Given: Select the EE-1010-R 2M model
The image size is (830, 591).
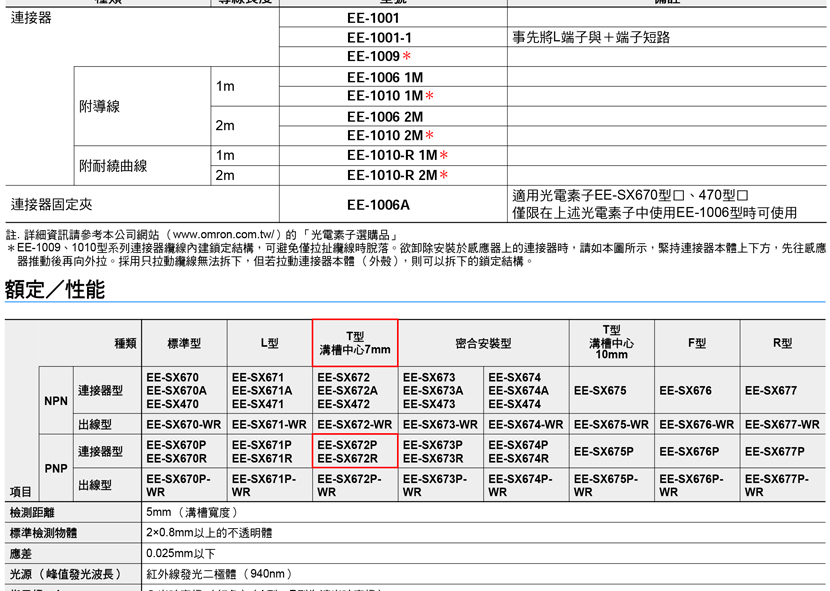Looking at the screenshot, I should pos(392,175).
